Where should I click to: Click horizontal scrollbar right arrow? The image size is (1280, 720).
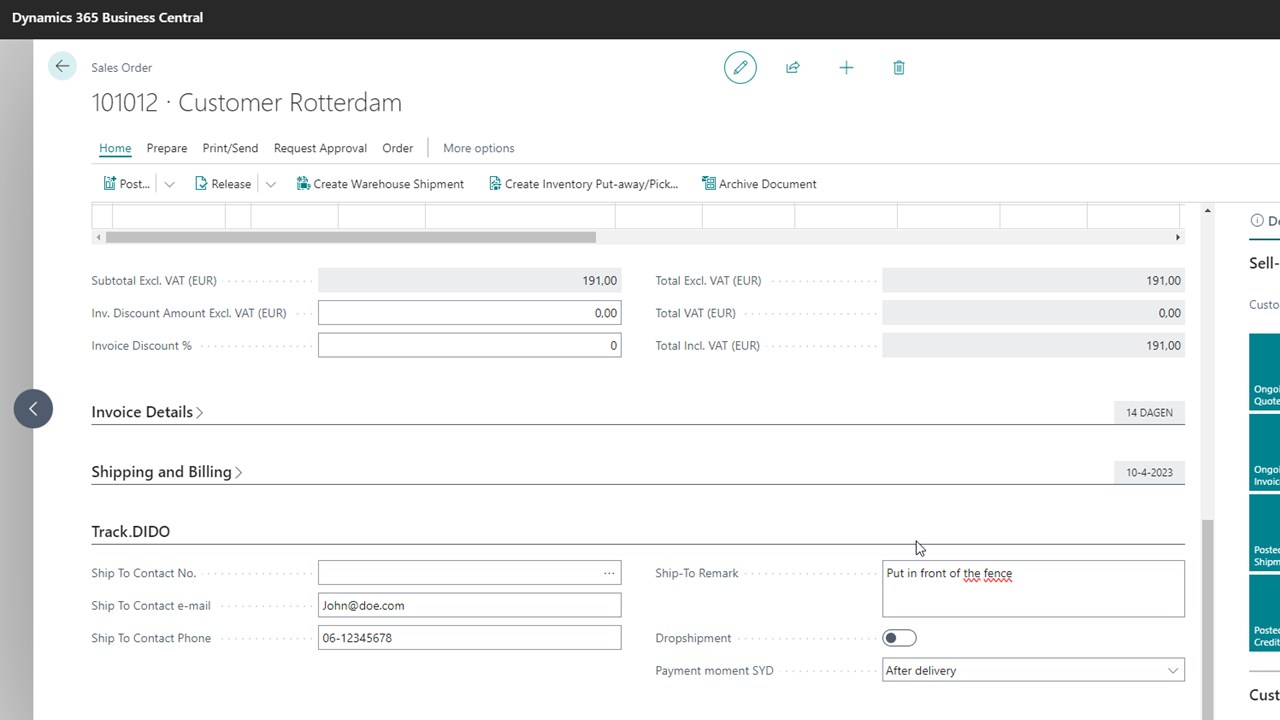point(1178,237)
